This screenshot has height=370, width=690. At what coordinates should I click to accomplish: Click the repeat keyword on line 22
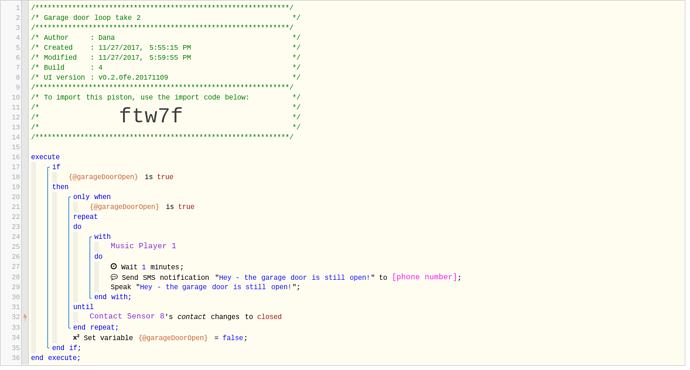(x=85, y=216)
